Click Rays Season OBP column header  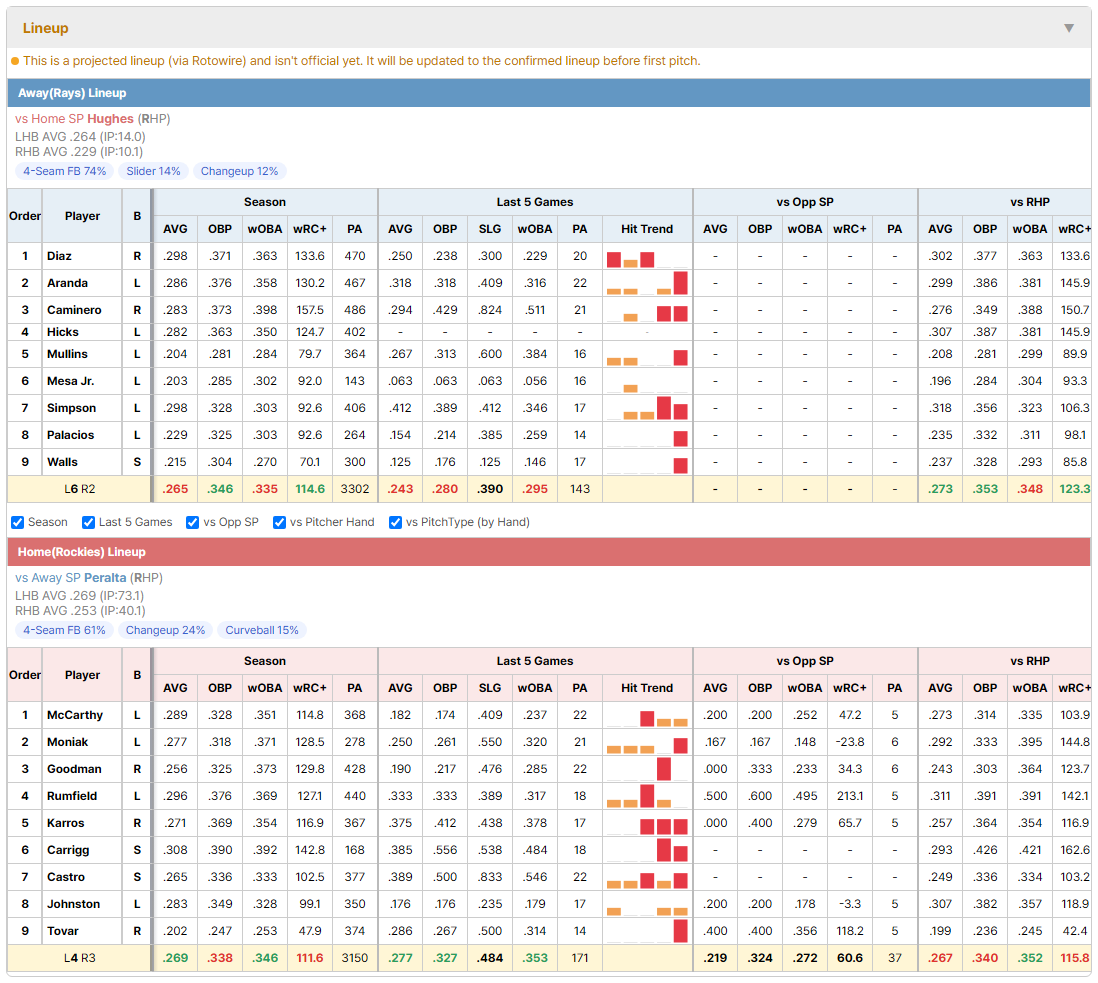(x=220, y=230)
